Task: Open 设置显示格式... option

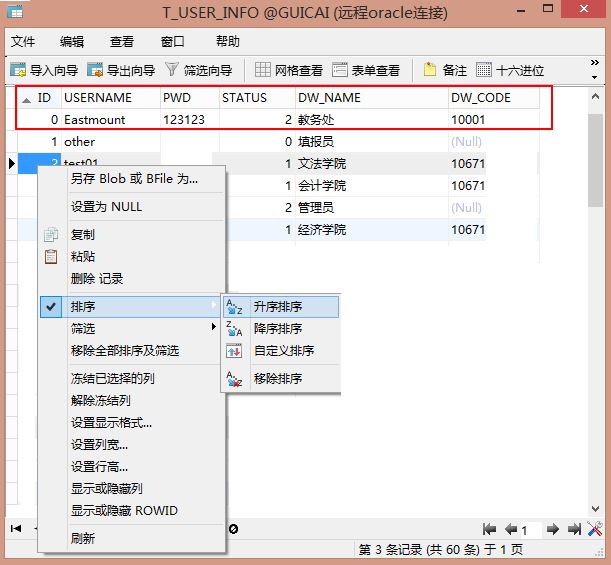Action: click(111, 422)
